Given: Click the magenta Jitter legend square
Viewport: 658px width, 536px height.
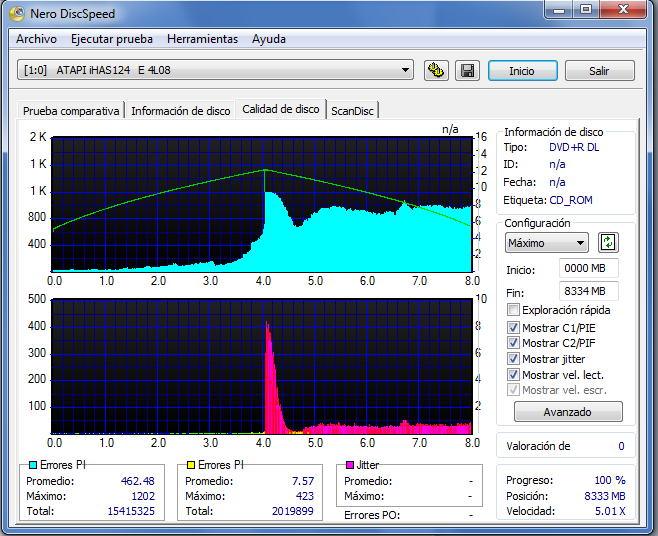Looking at the screenshot, I should pyautogui.click(x=349, y=465).
